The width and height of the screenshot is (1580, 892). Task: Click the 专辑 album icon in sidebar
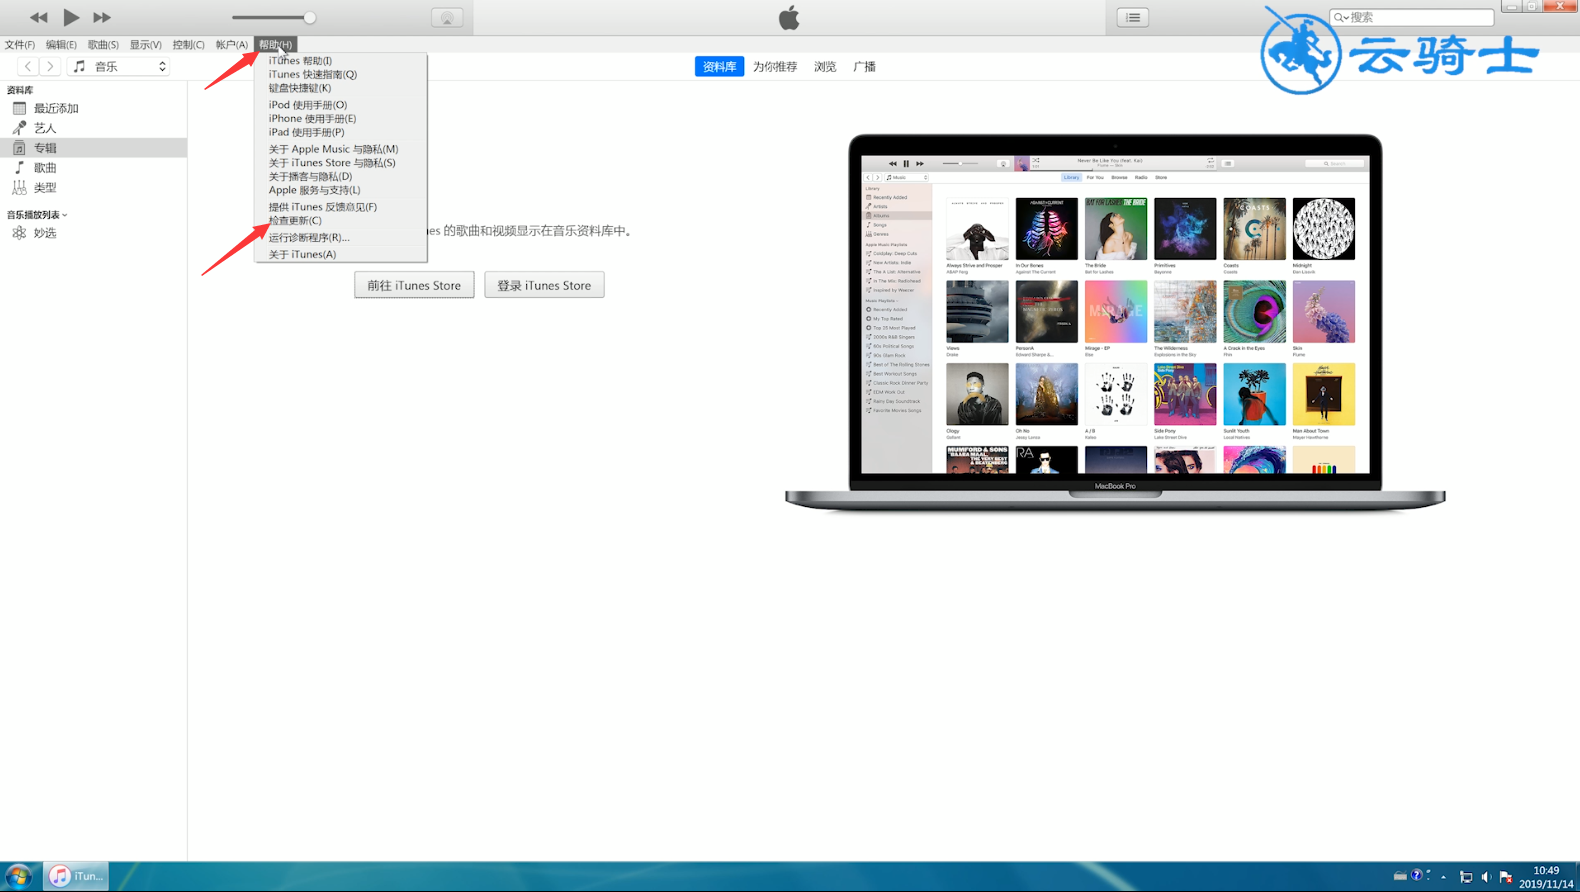click(x=19, y=148)
